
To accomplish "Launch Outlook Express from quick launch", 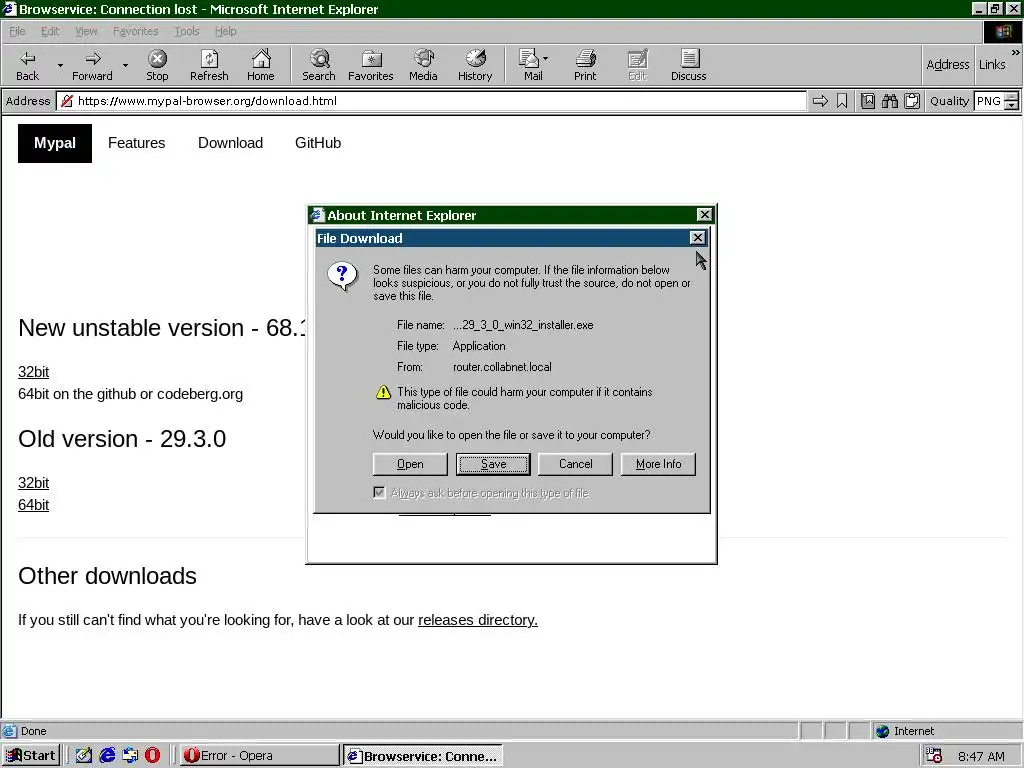I will [x=130, y=756].
